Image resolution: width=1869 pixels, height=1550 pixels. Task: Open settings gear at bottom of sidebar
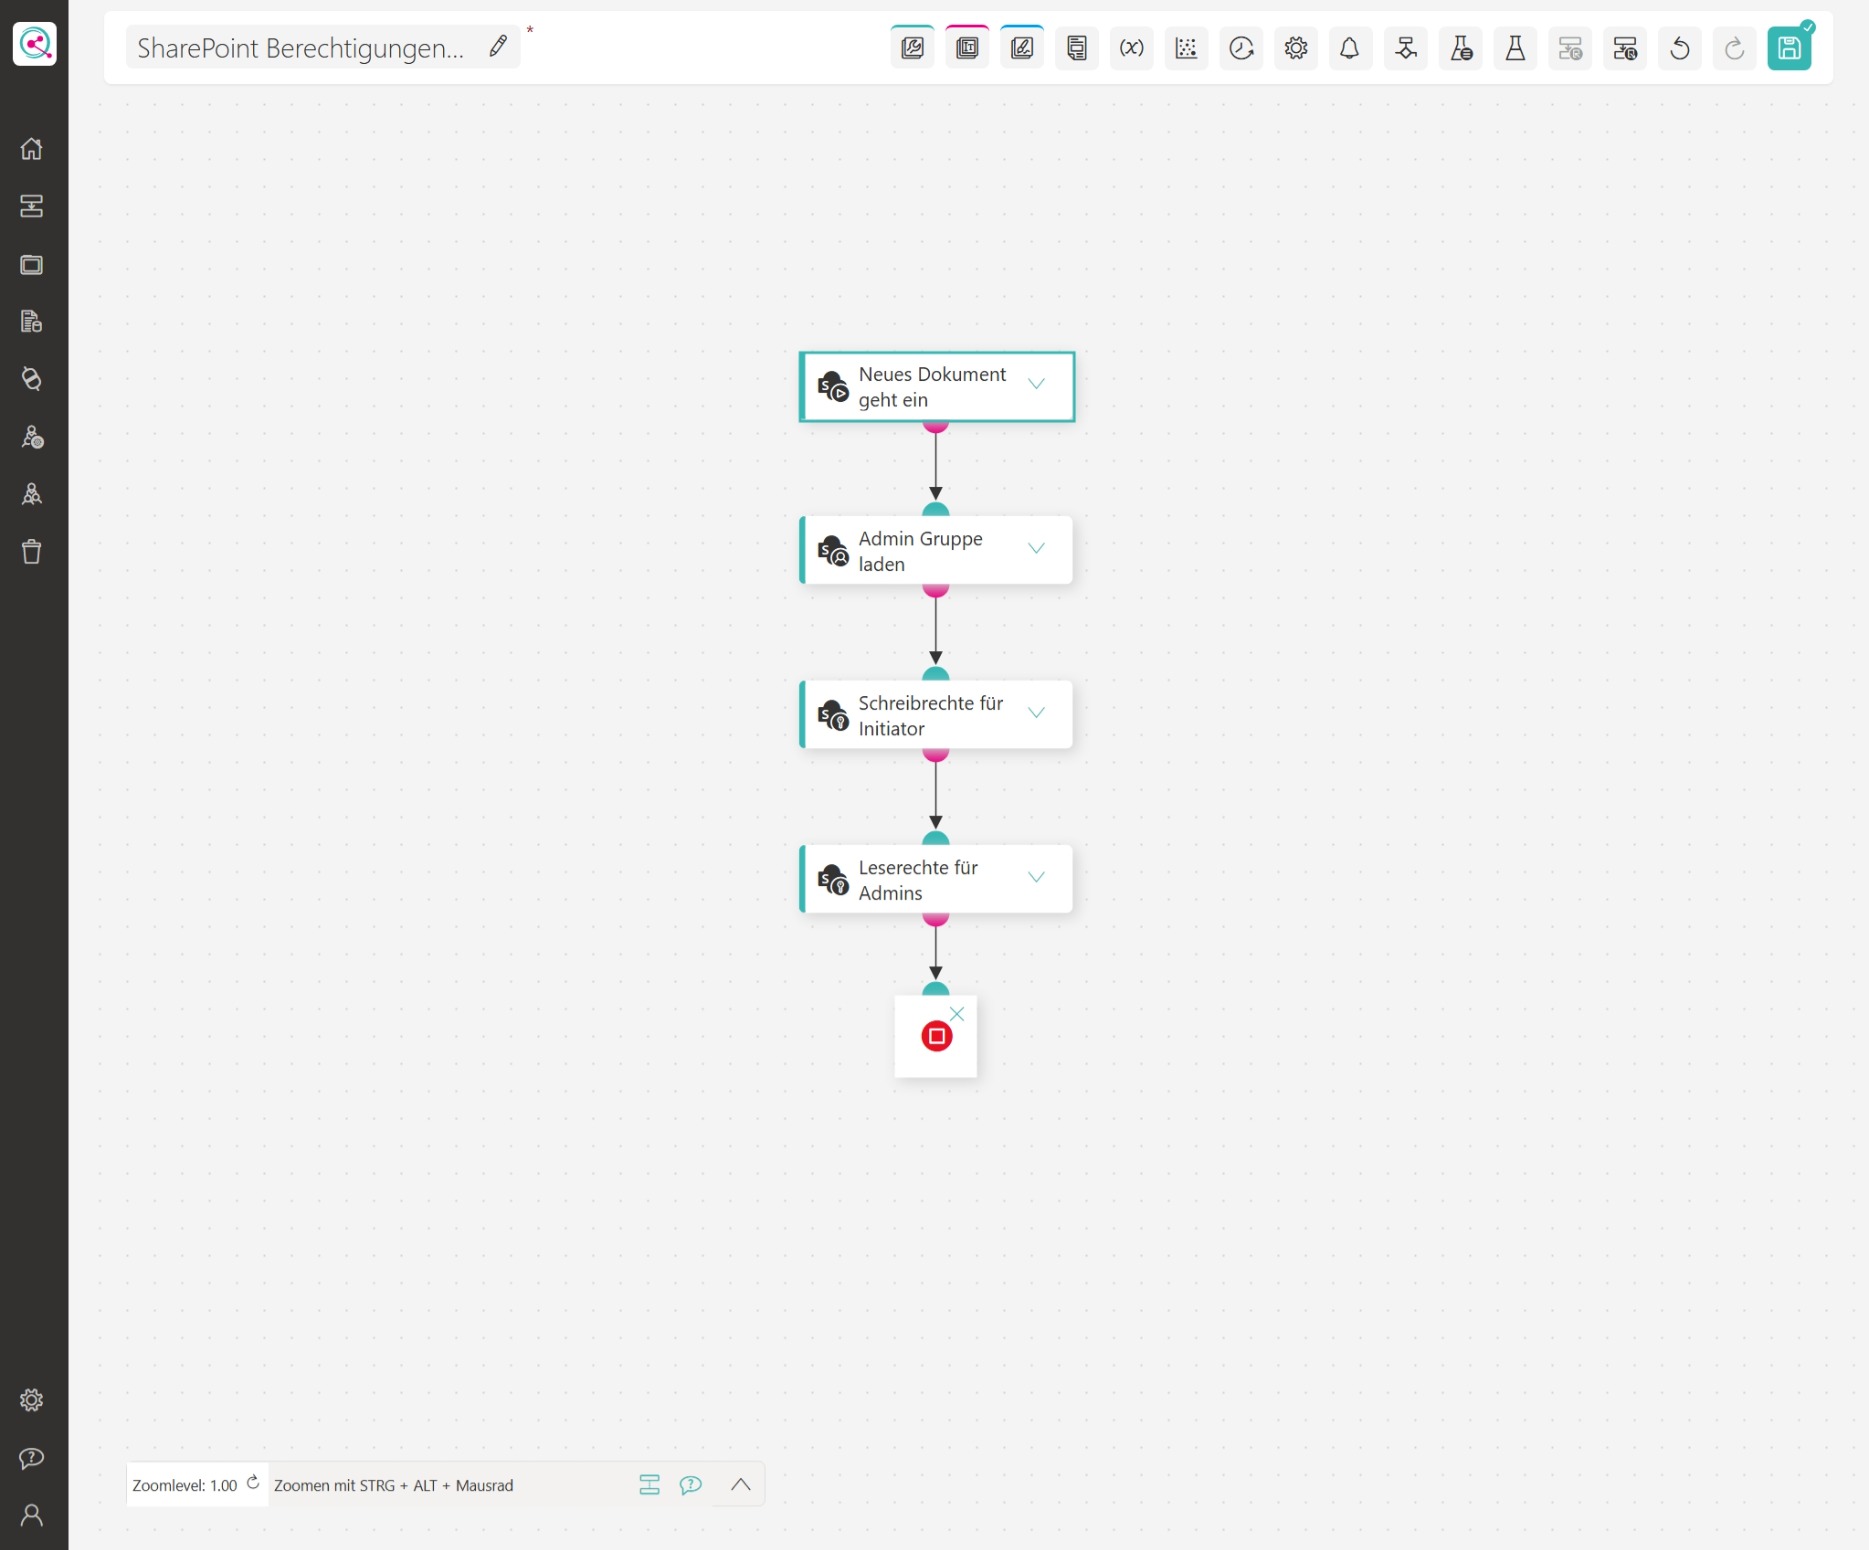(x=32, y=1400)
